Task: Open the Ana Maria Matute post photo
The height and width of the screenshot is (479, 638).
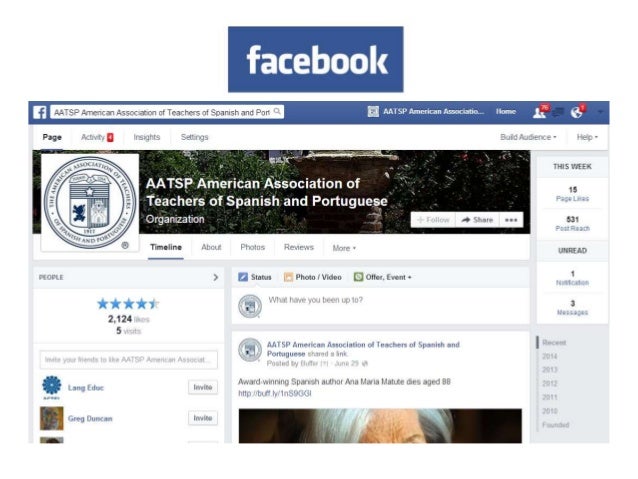Action: coord(380,426)
